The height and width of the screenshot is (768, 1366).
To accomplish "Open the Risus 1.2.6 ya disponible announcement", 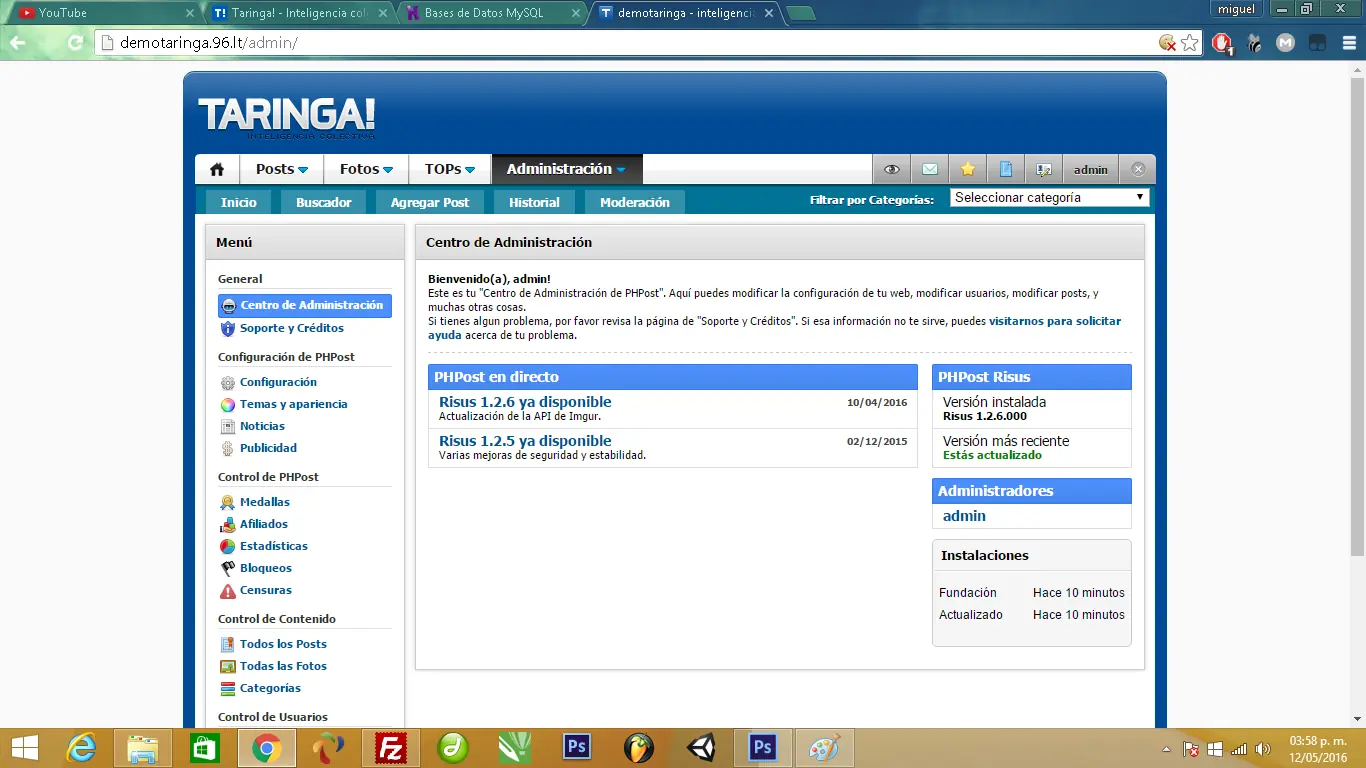I will (525, 402).
